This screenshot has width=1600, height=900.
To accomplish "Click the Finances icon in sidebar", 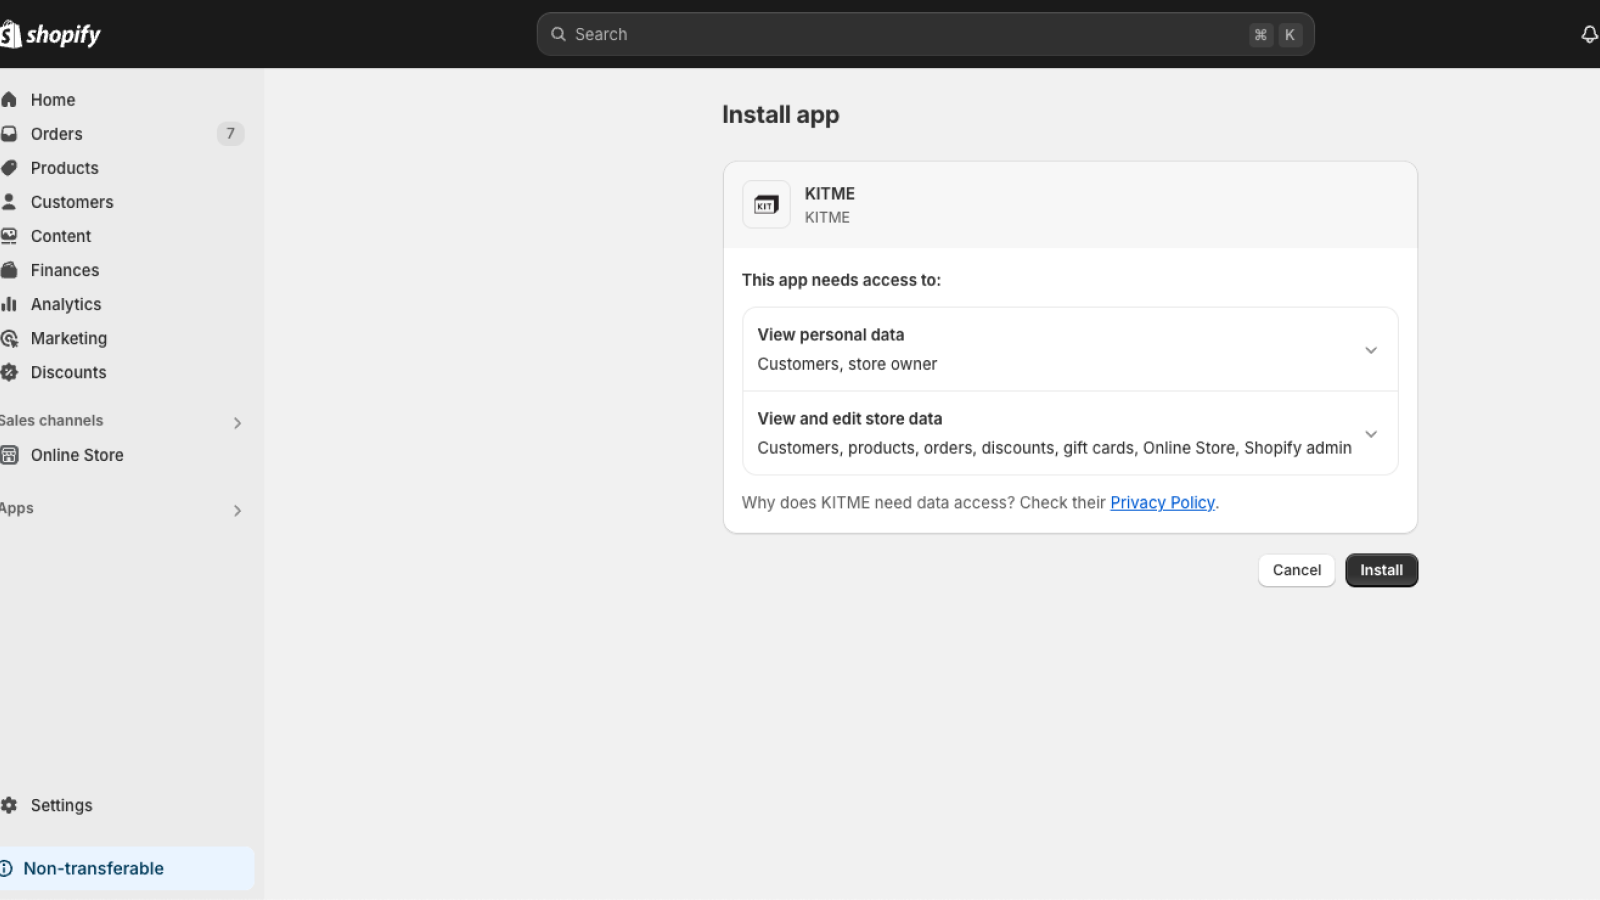I will click(9, 270).
